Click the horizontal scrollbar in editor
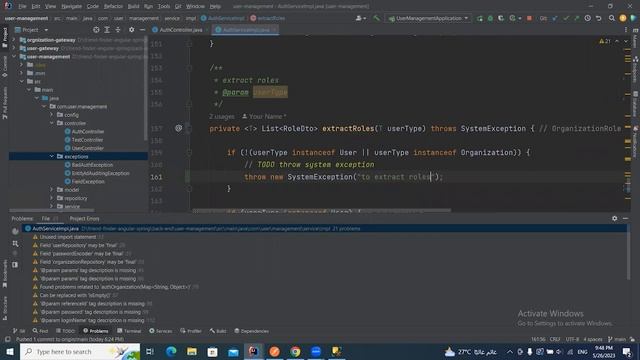The image size is (640, 360). point(322,211)
